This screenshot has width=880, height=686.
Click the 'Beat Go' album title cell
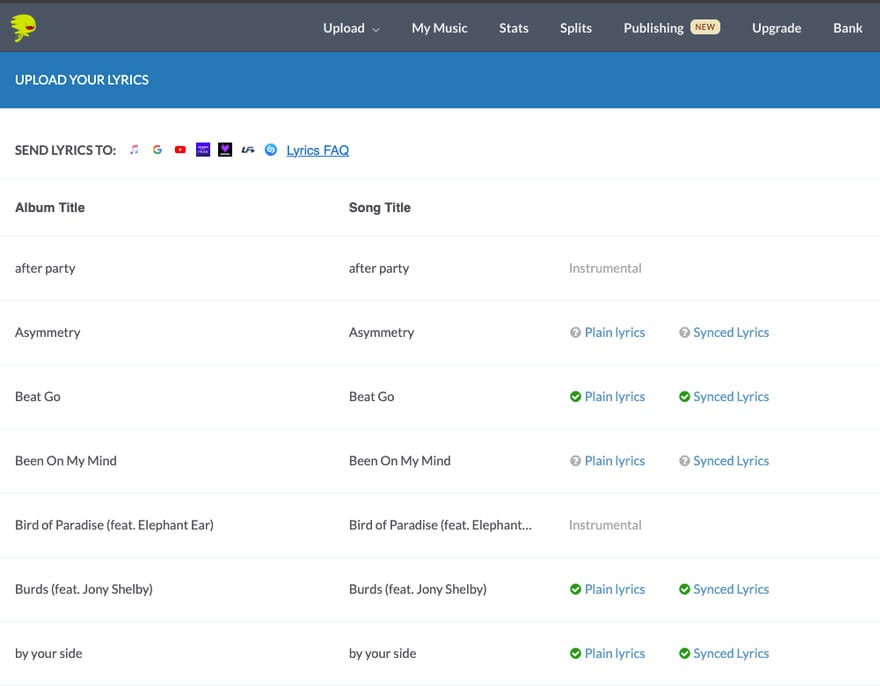click(x=38, y=396)
